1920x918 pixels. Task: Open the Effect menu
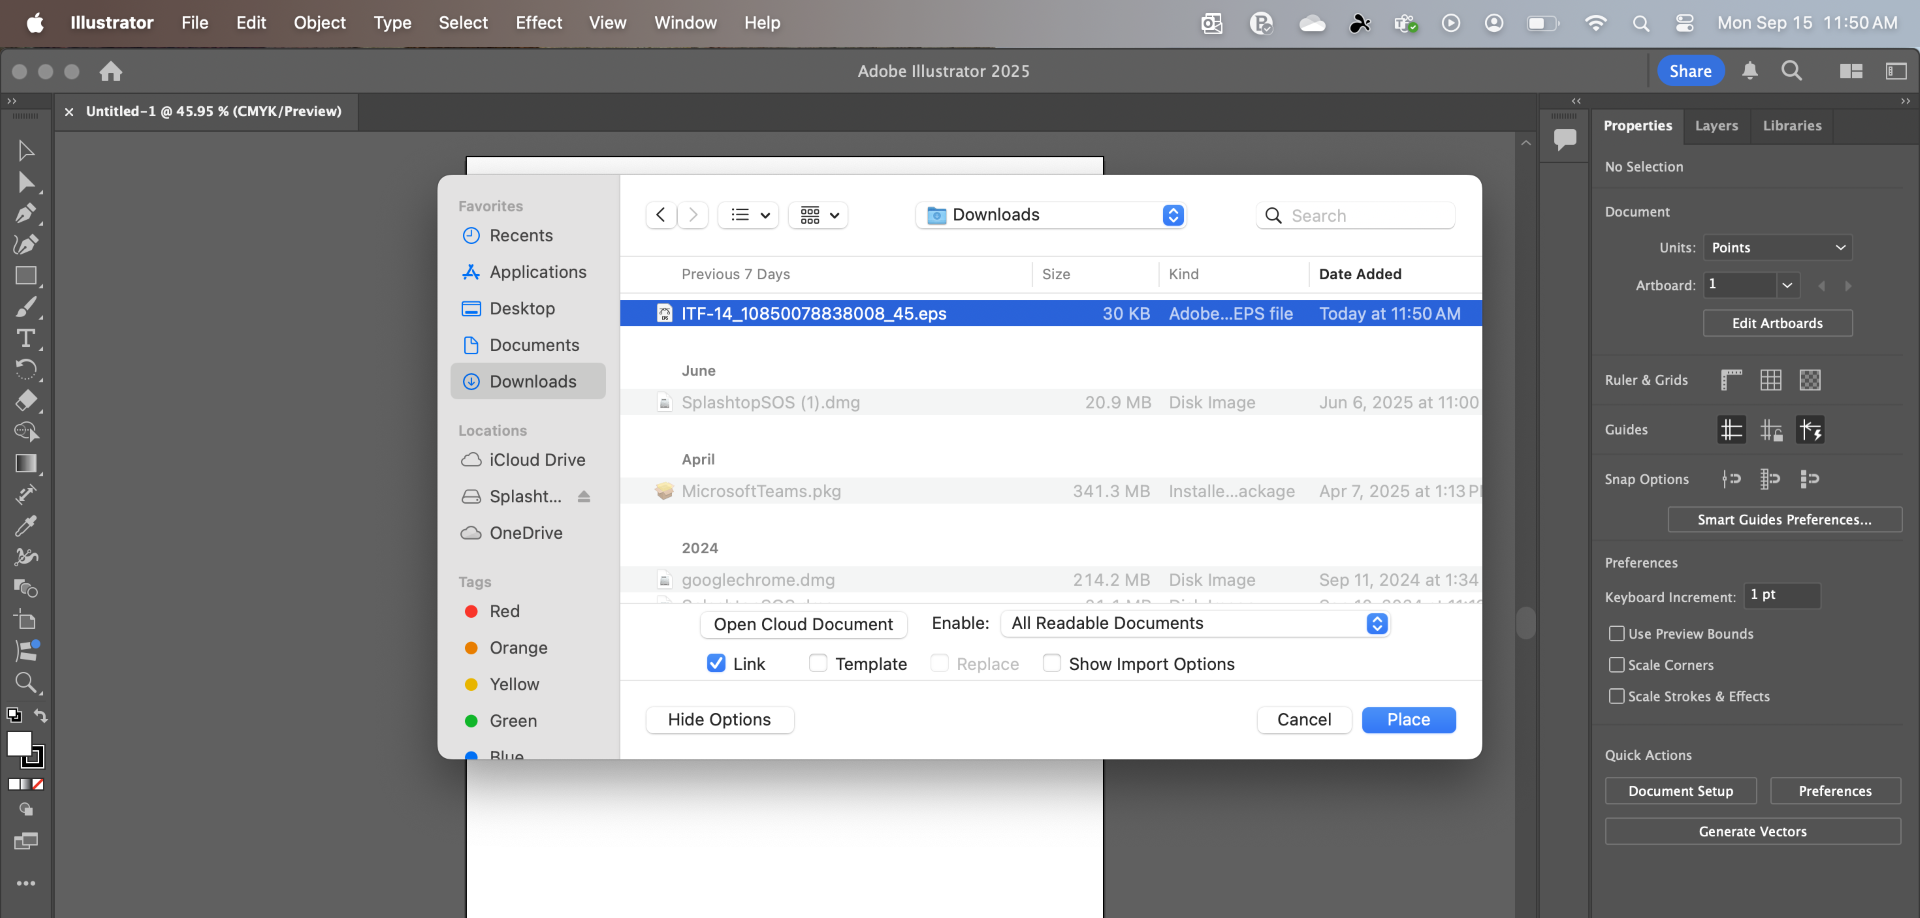[x=538, y=23]
